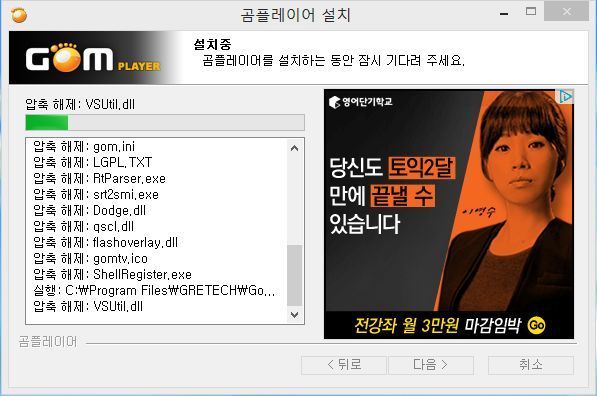
Task: Click the GOM Player orange paw icon in title bar
Action: coord(19,15)
